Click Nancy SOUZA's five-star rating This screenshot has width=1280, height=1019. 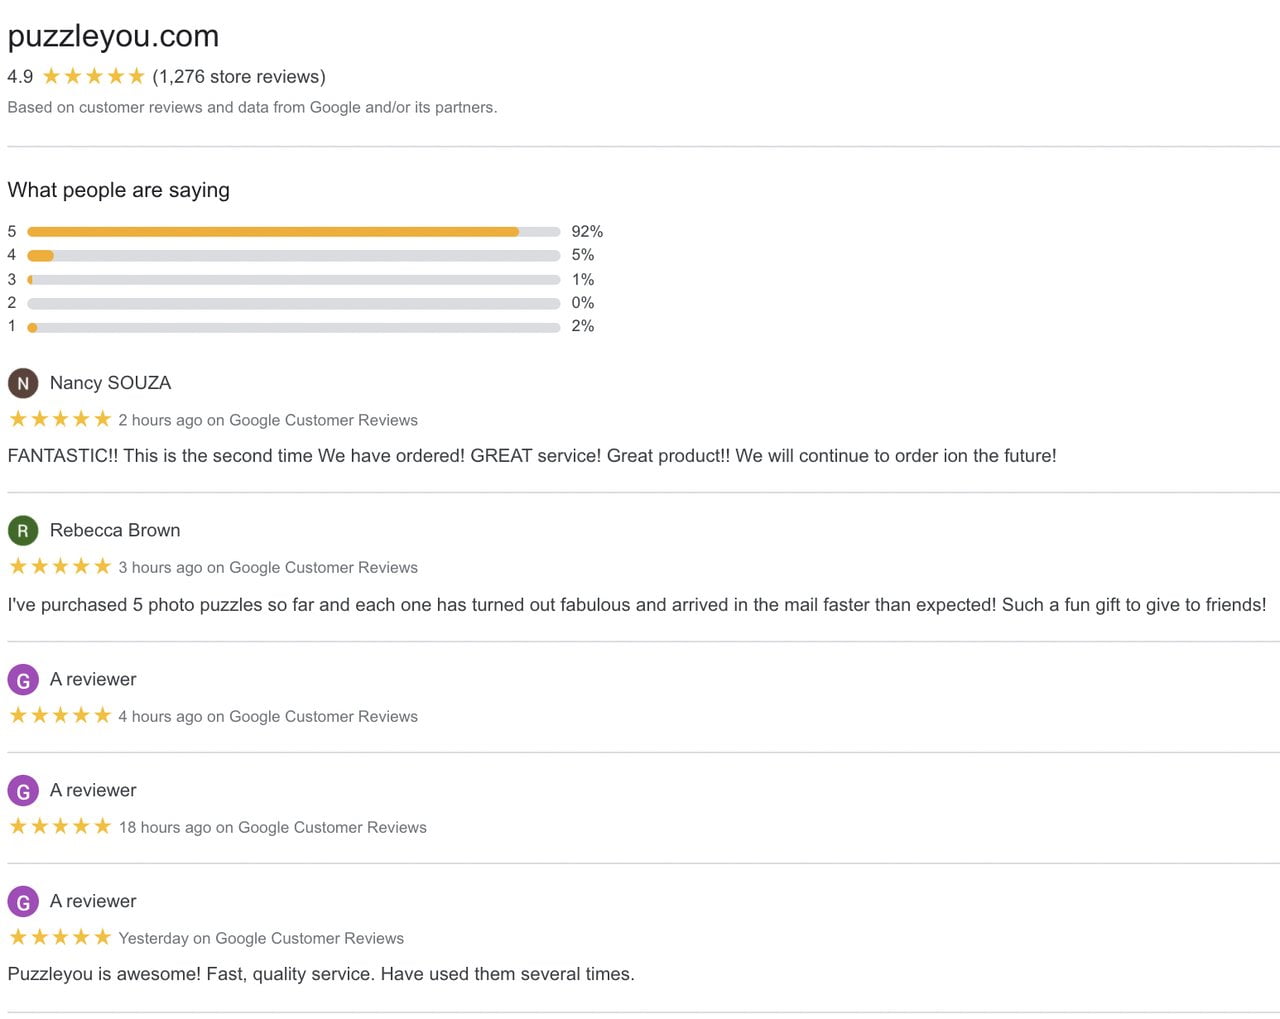click(x=60, y=419)
